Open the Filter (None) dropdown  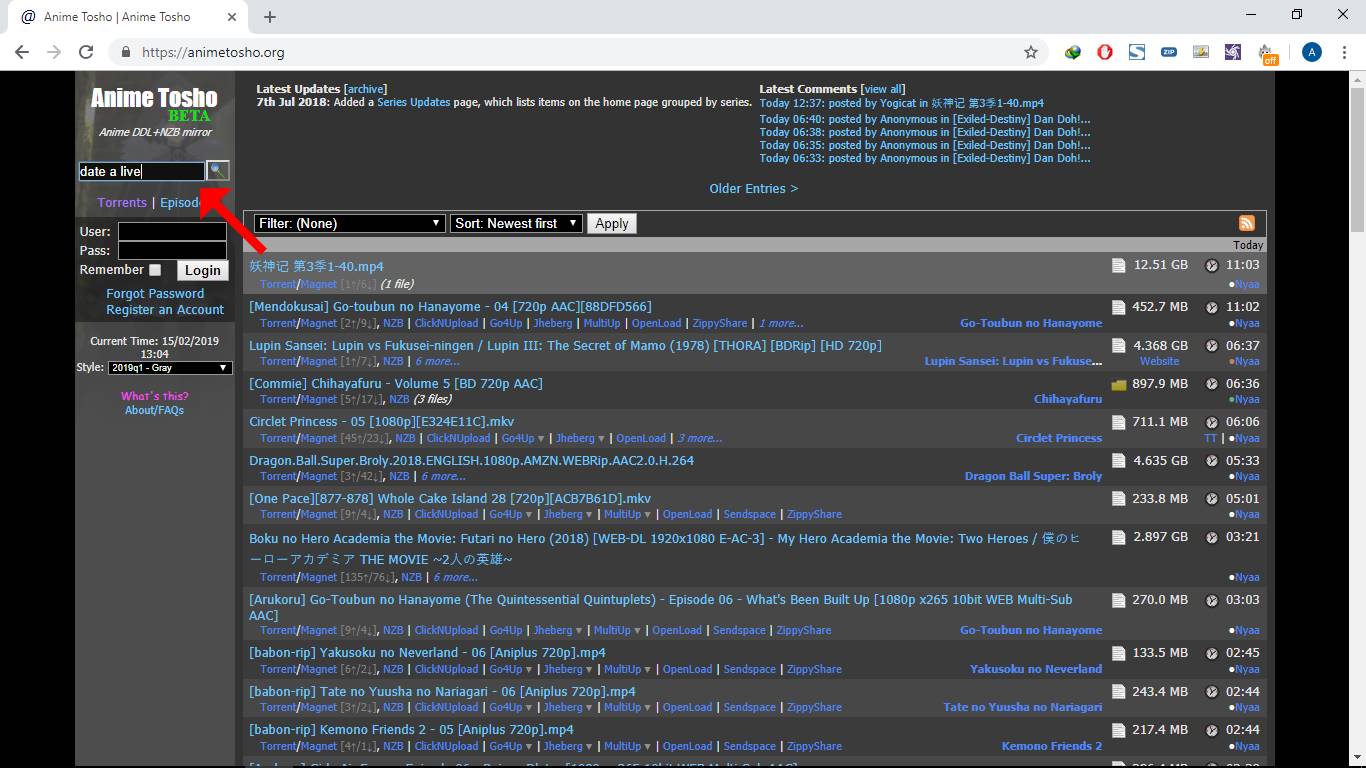coord(349,224)
